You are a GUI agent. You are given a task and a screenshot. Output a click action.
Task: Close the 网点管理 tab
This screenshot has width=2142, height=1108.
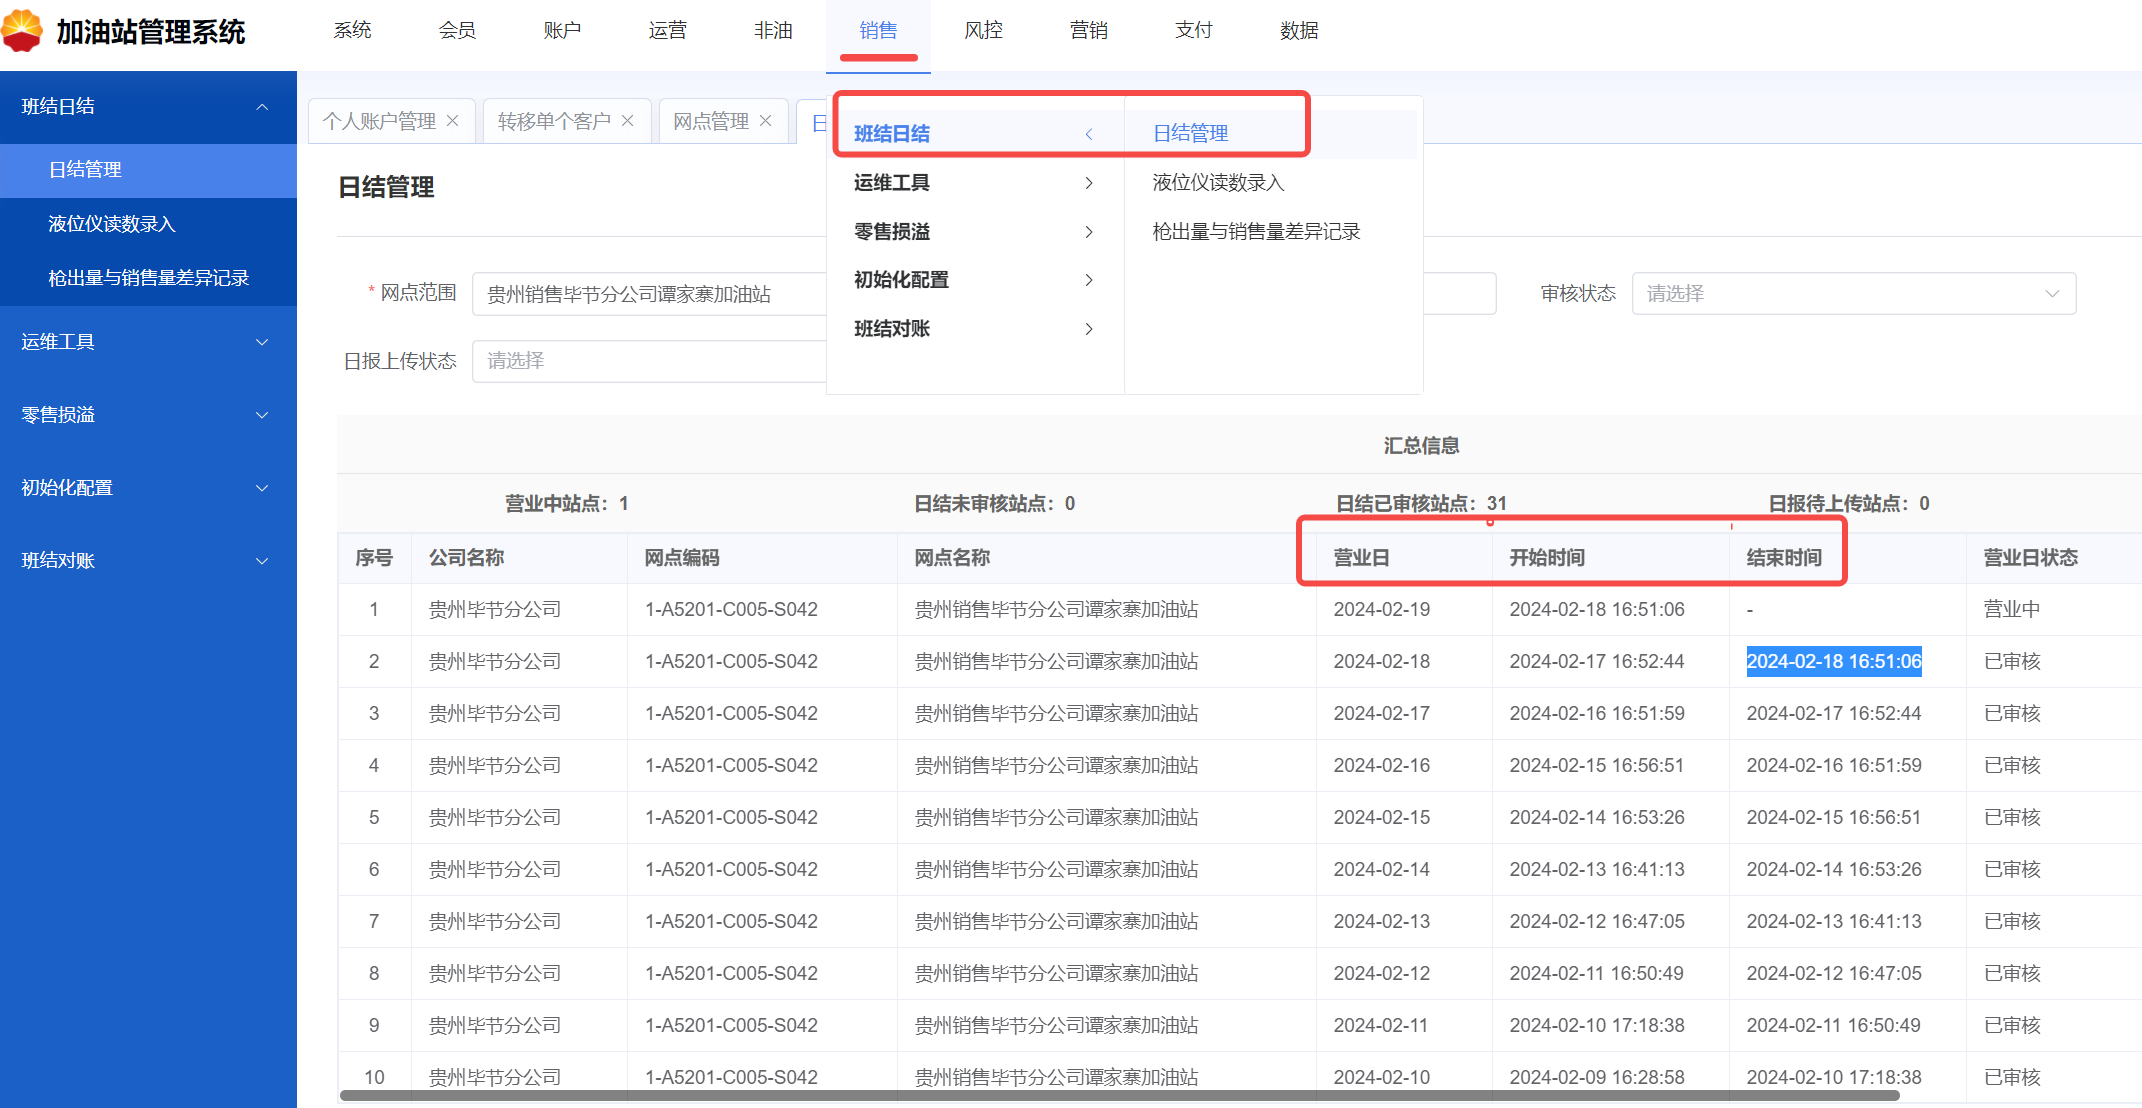[766, 121]
